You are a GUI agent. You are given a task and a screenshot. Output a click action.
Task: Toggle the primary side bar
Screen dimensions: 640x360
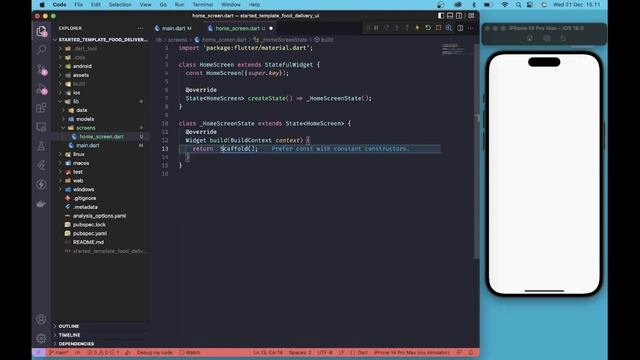click(441, 16)
